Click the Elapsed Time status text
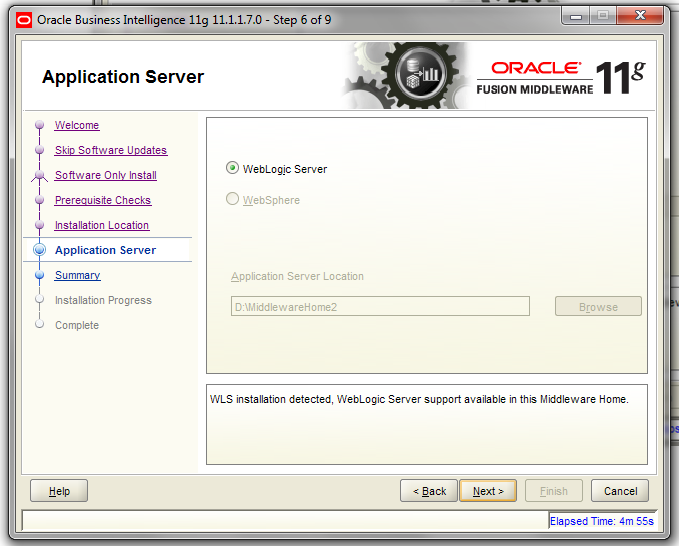The width and height of the screenshot is (679, 546). point(601,521)
